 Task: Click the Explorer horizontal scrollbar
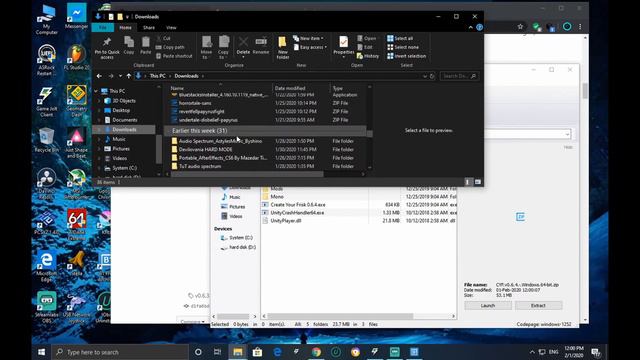247,174
